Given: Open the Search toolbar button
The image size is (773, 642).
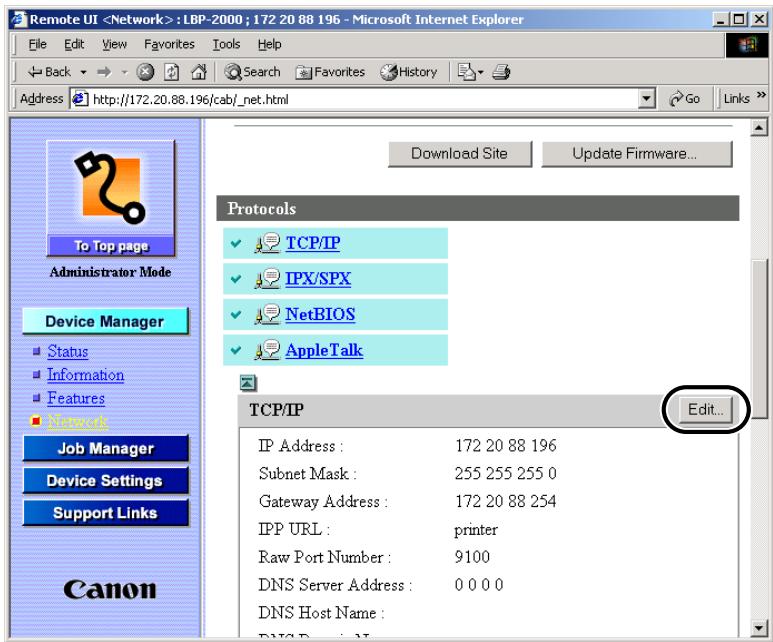Looking at the screenshot, I should (252, 72).
